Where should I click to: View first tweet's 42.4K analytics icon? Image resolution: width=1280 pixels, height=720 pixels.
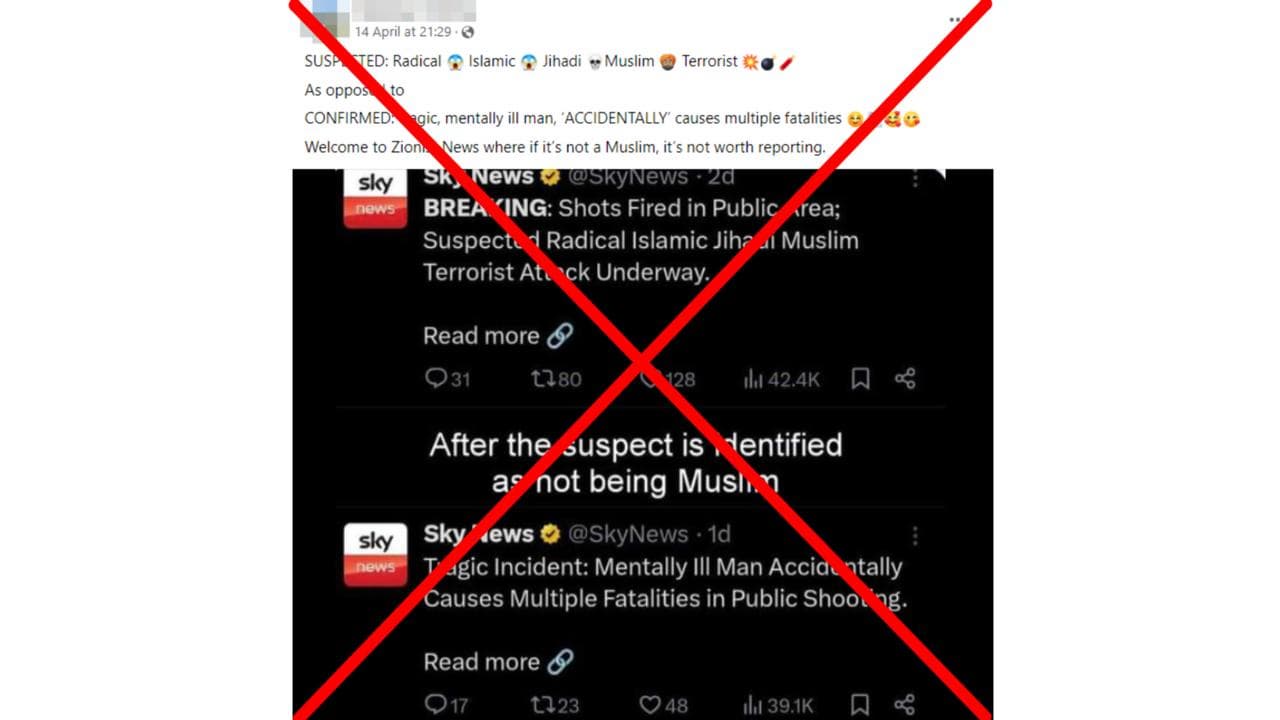click(x=753, y=379)
